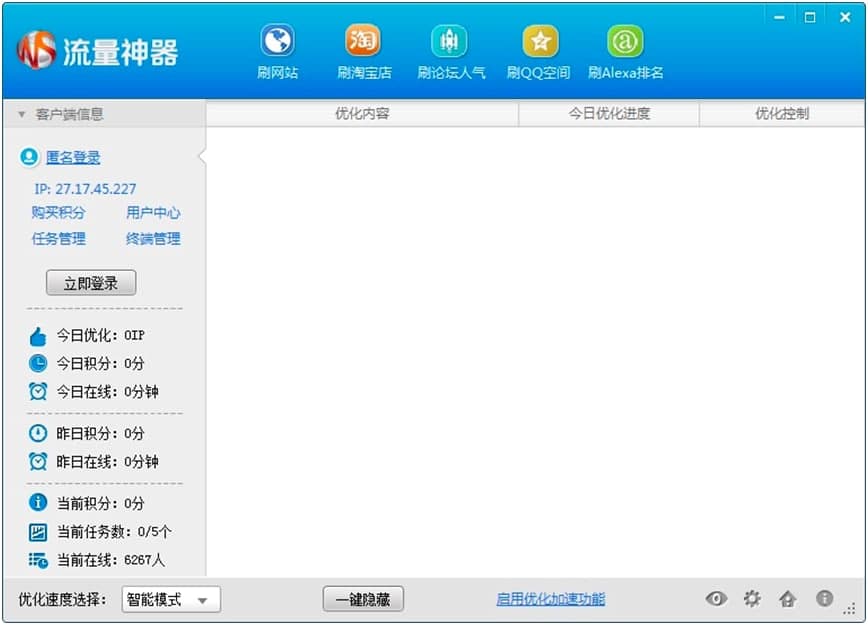This screenshot has height=625, width=868.
Task: Click the 当前在线: 6267人 text
Action: (111, 560)
